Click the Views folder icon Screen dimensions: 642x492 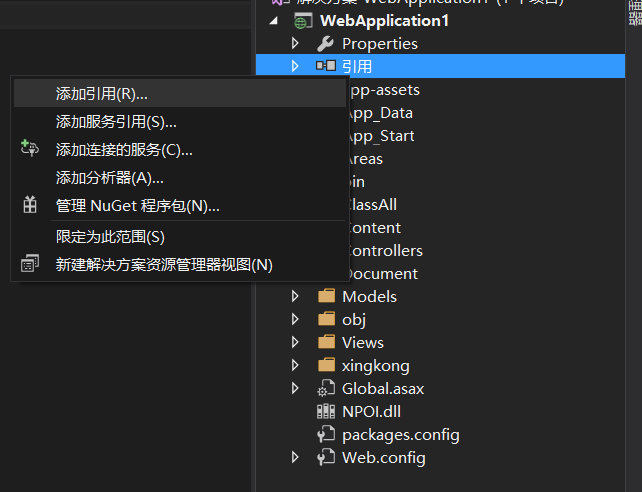coord(326,341)
